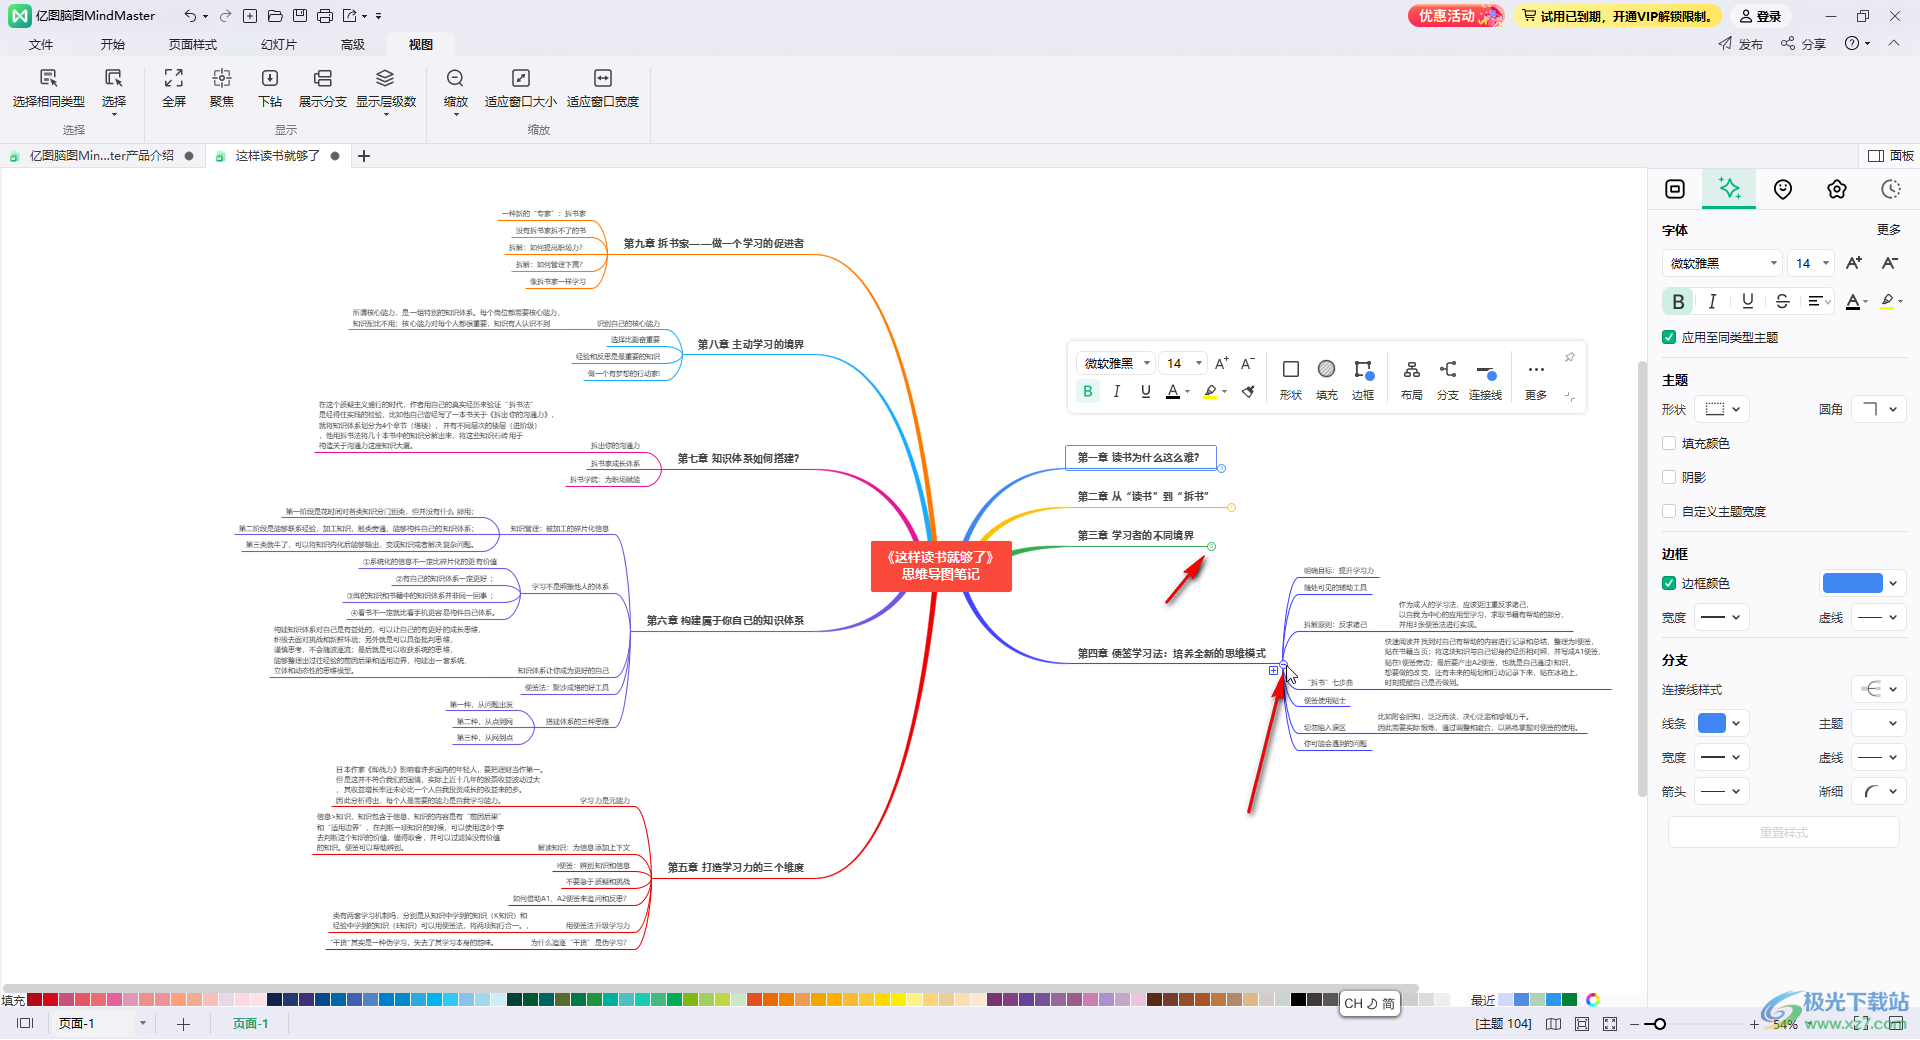The width and height of the screenshot is (1920, 1040).
Task: Toggle Italic in the right font panel
Action: (1712, 301)
